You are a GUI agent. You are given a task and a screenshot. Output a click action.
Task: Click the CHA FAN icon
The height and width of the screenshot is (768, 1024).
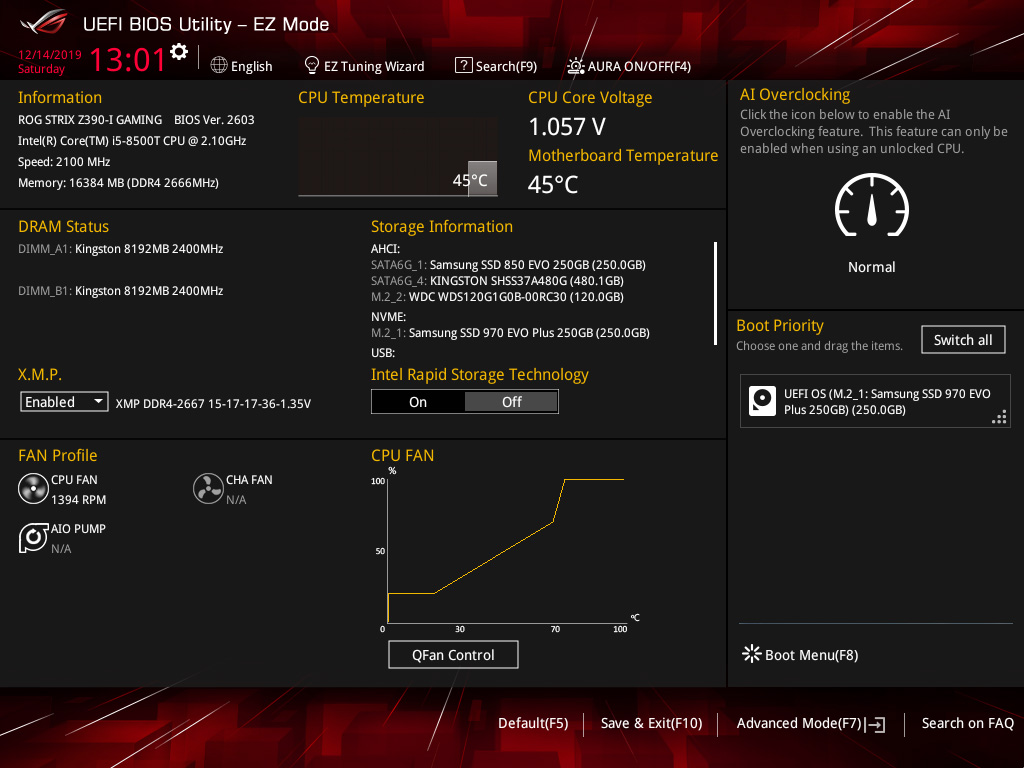(208, 489)
